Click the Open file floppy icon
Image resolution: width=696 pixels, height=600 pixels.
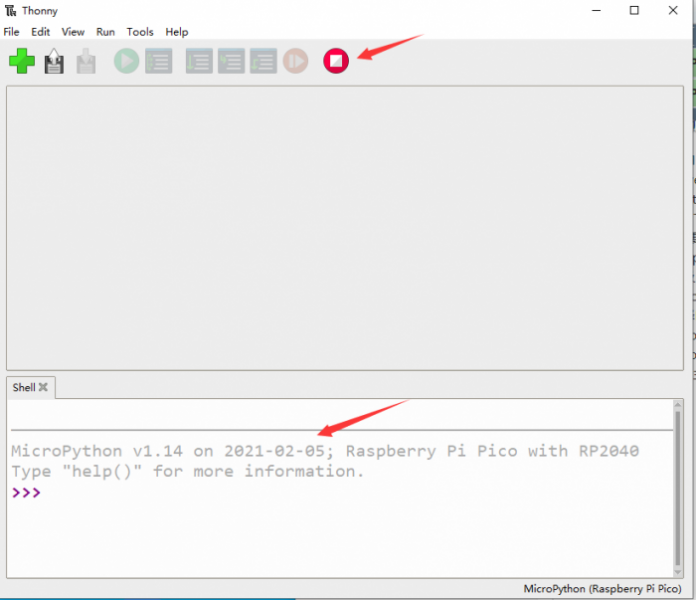tap(54, 62)
